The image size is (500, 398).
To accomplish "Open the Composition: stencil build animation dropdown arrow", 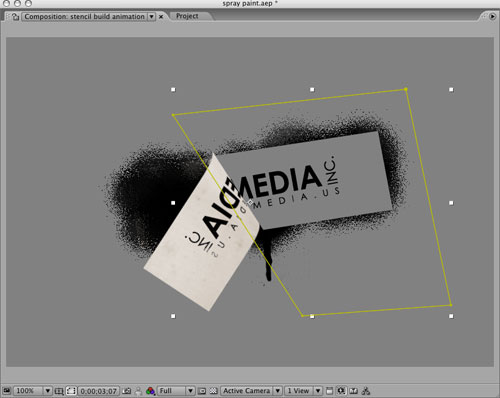I will pos(152,16).
